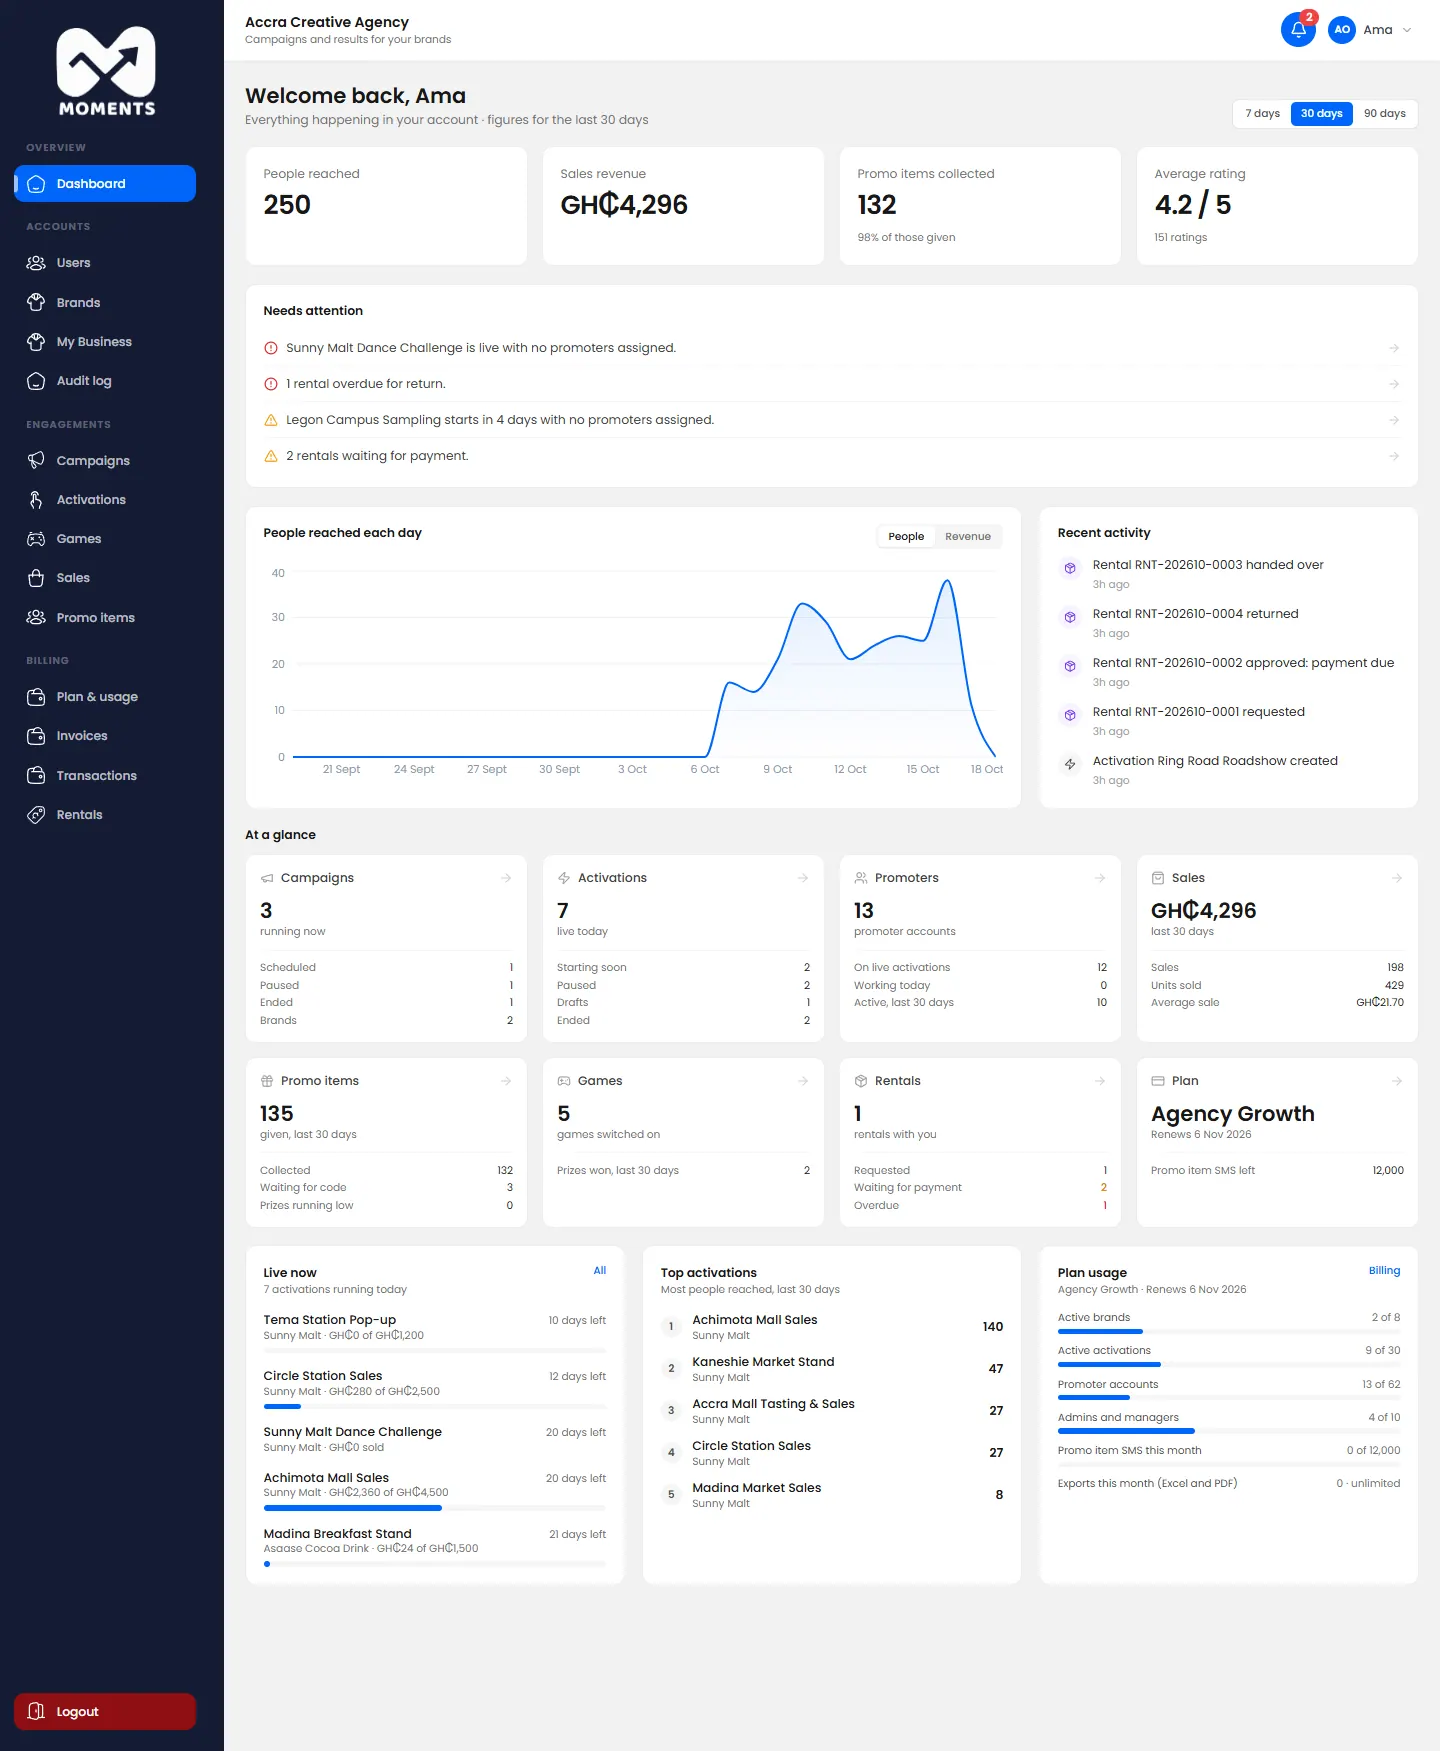Open the Billing link in Plan usage
Screen dimensions: 1440x1751
pyautogui.click(x=1384, y=1271)
